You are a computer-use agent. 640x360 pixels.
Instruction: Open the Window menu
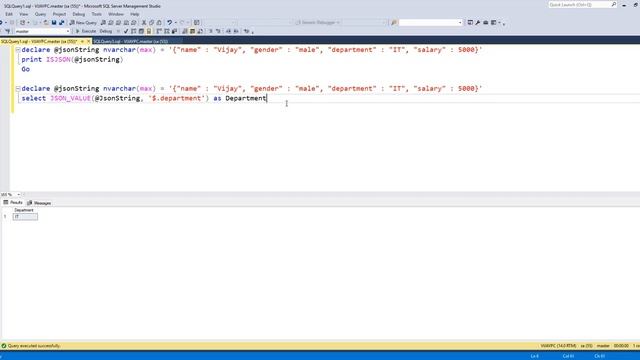(x=116, y=14)
